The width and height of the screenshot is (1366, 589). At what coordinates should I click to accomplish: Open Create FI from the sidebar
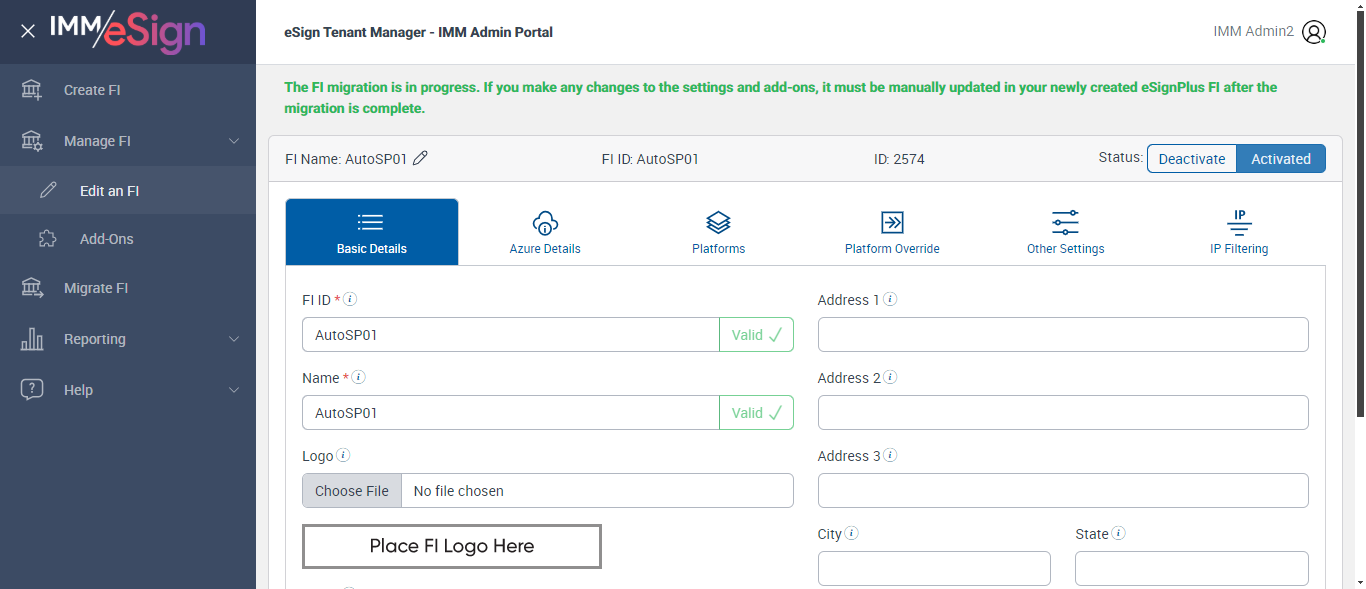pos(92,90)
